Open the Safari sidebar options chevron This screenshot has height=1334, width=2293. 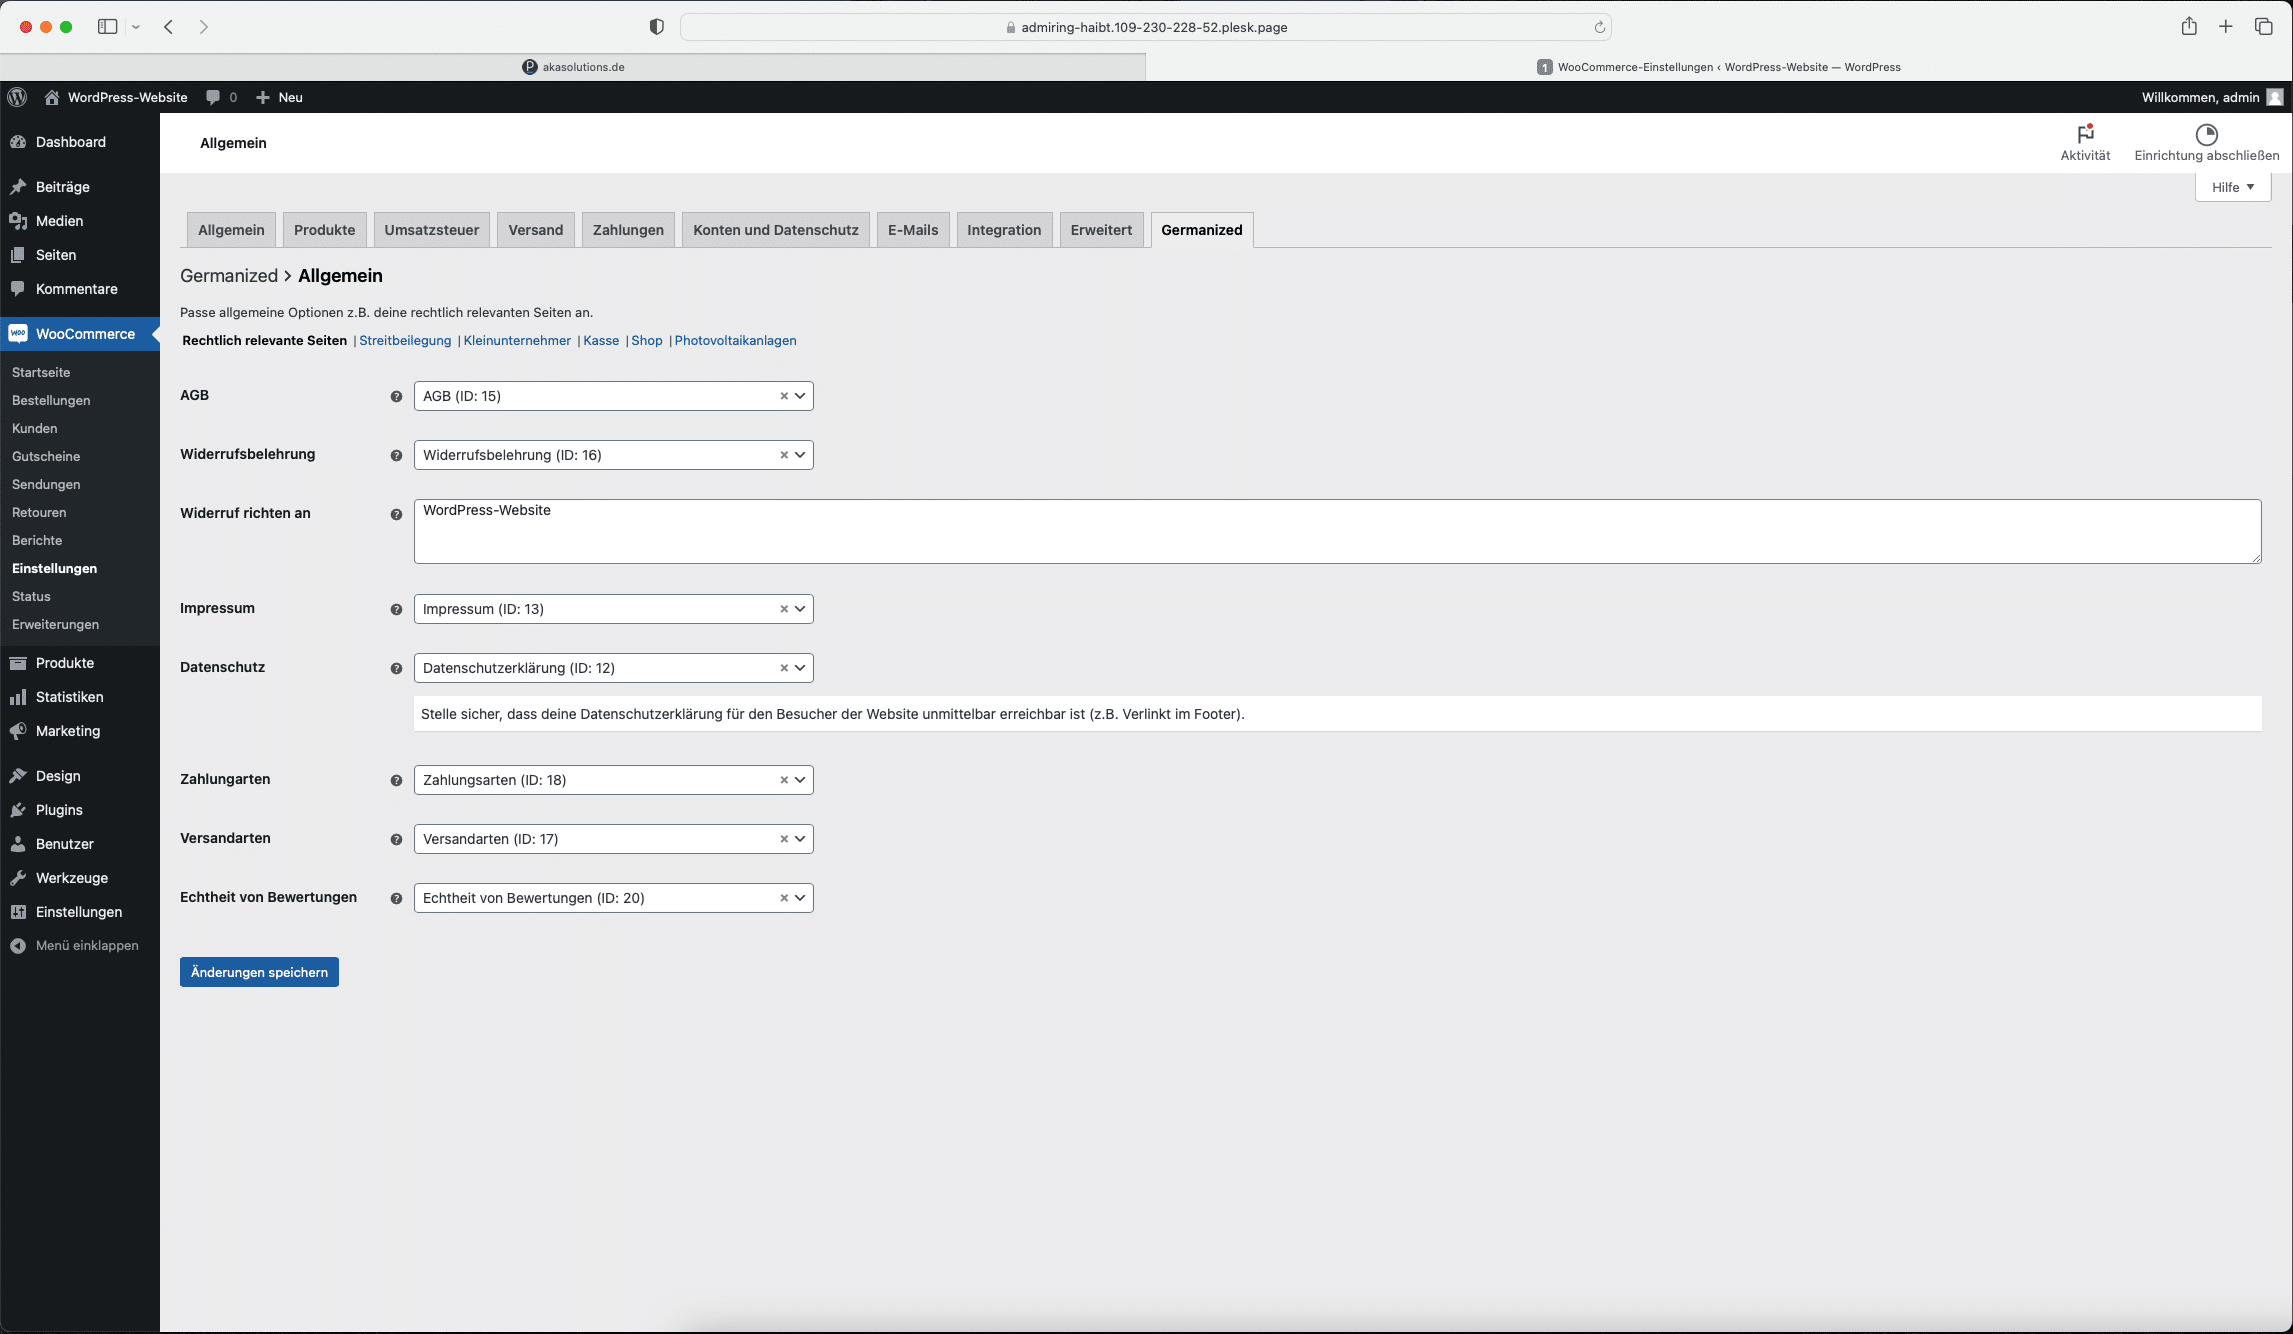click(136, 27)
